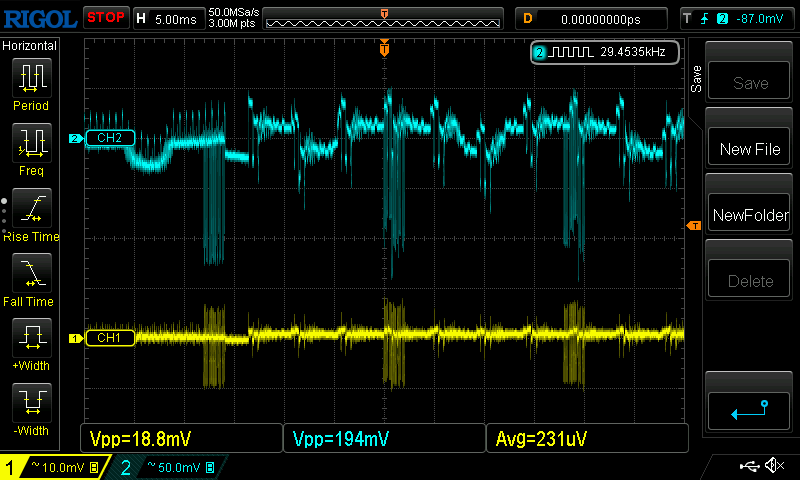800x480 pixels.
Task: Click the Avg=231uV measurement
Action: tap(541, 439)
